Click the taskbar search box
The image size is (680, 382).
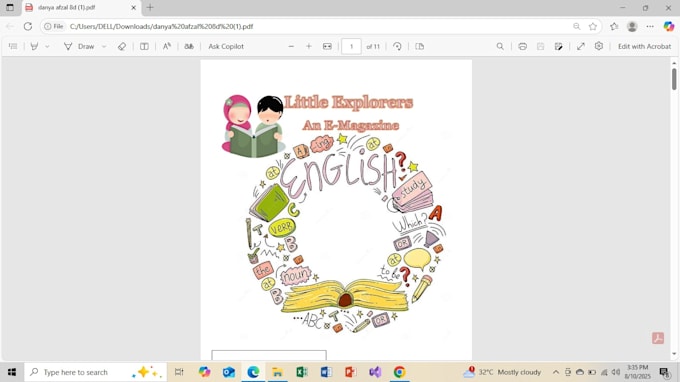tap(95, 372)
